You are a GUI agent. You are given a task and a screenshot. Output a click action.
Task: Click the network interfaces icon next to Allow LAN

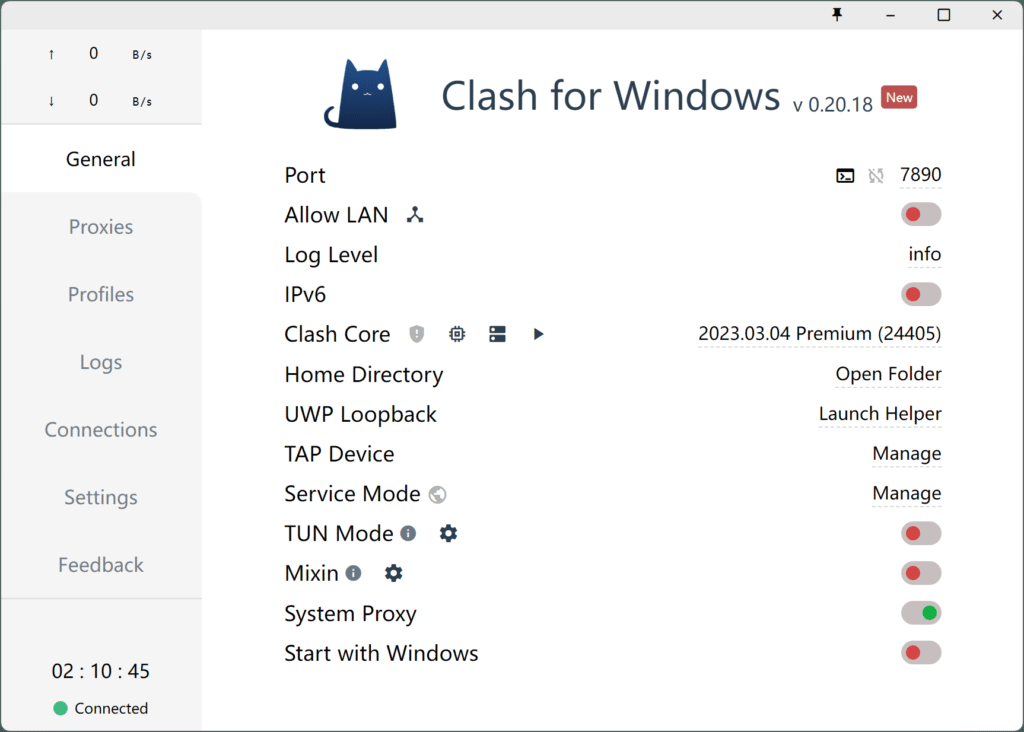point(415,214)
